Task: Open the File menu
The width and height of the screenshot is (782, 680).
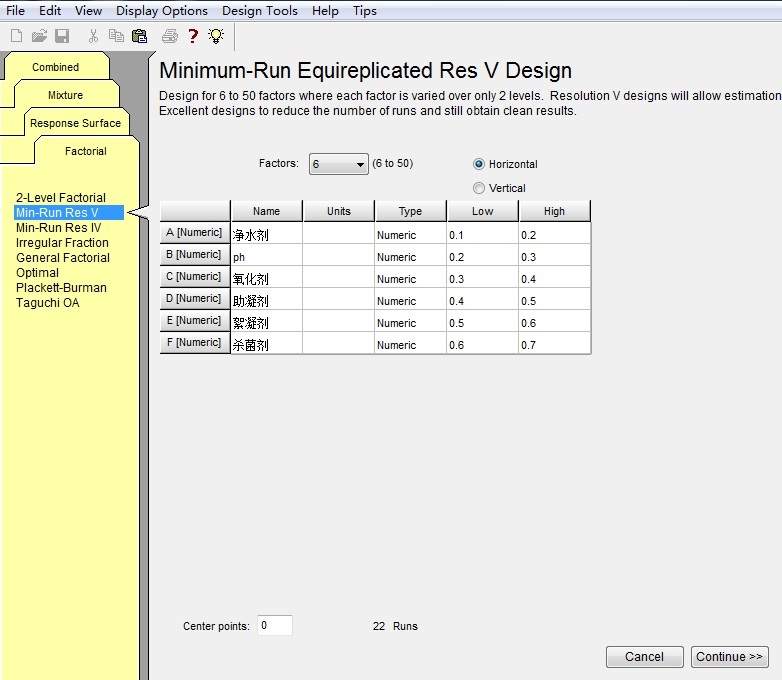Action: tap(15, 10)
